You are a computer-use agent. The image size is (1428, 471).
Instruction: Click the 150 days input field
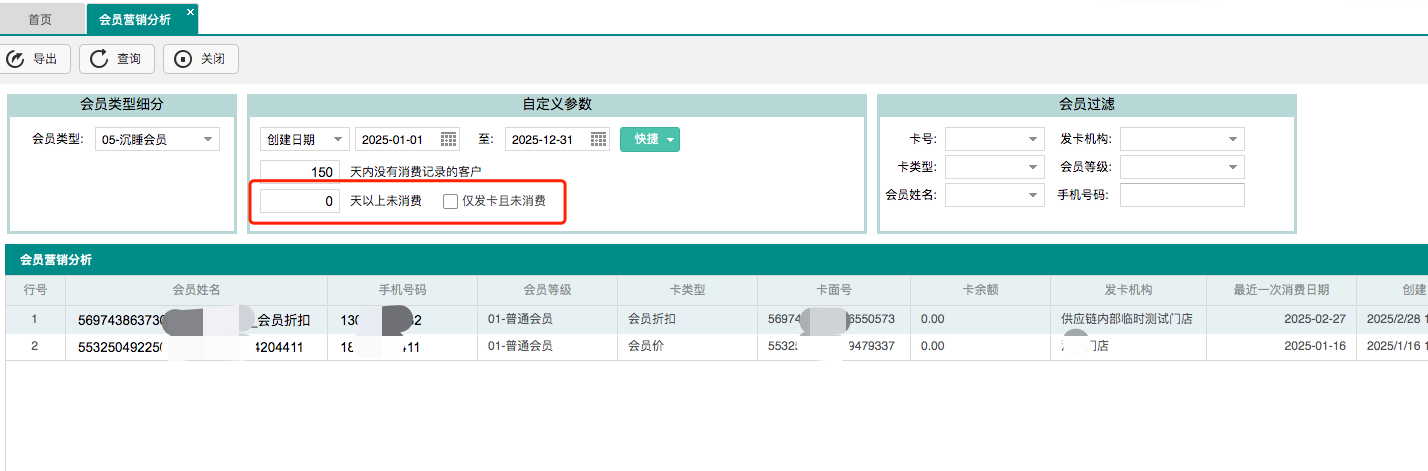[299, 172]
